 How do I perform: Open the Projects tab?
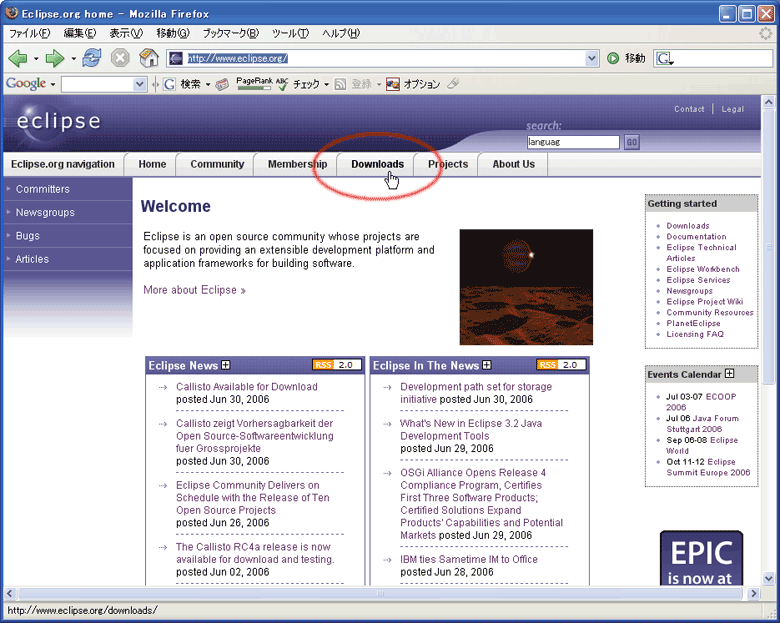448,164
